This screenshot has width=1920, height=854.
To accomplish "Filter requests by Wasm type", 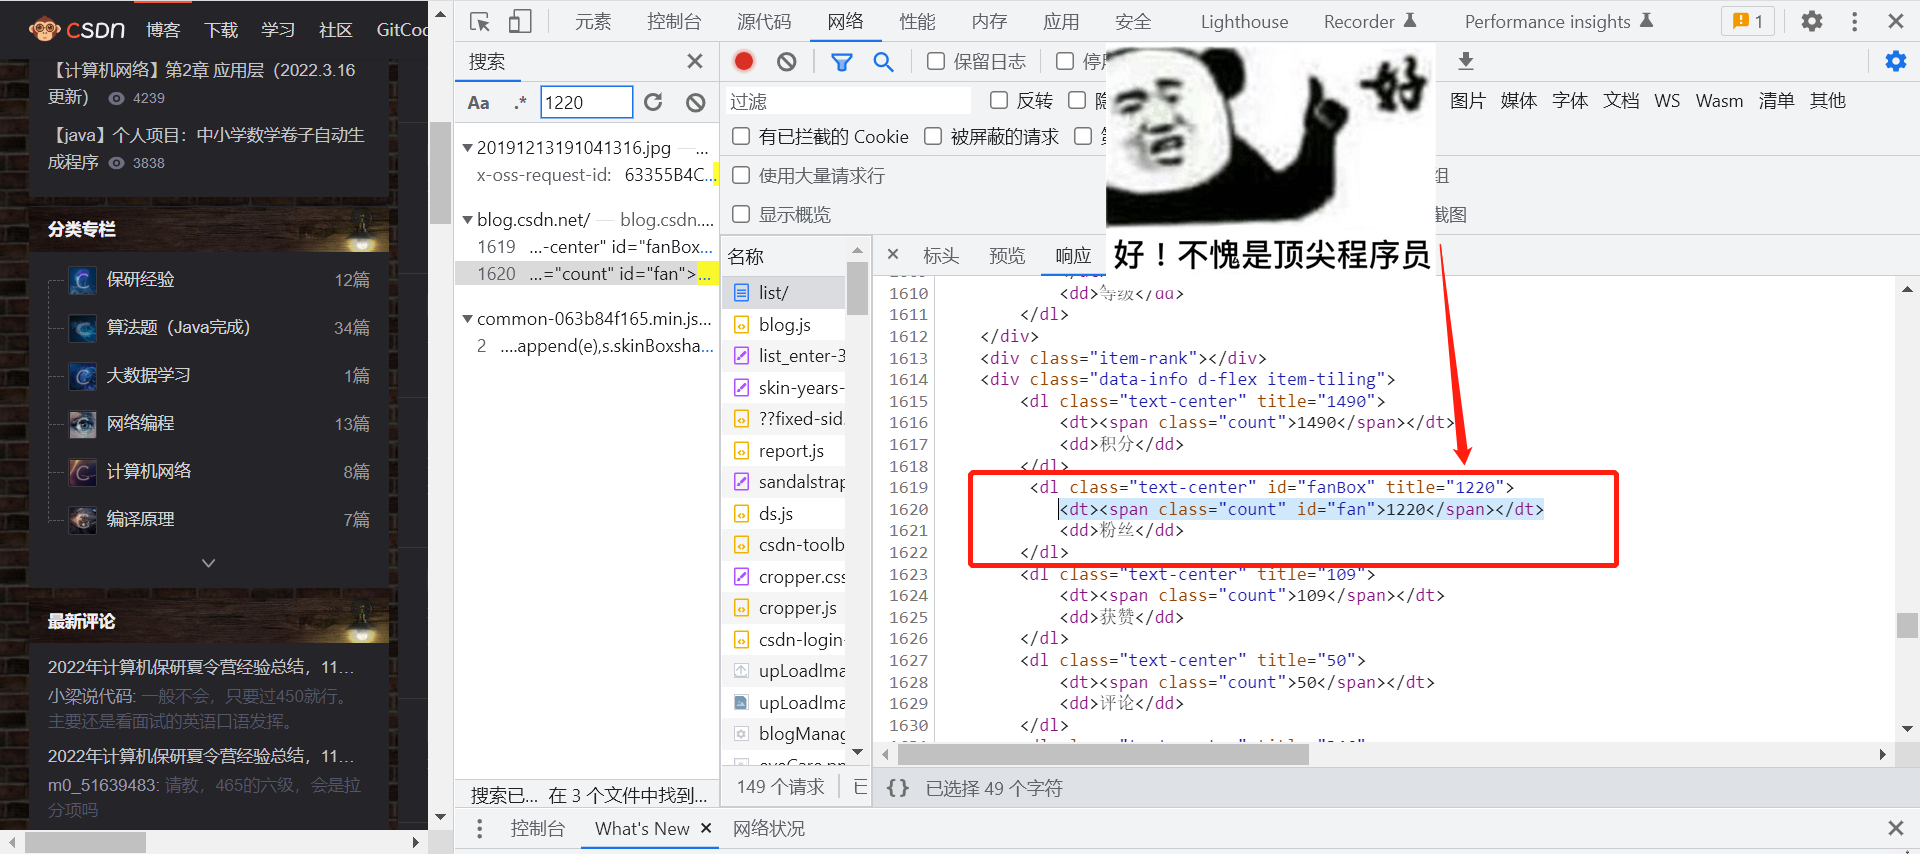I will [1719, 101].
